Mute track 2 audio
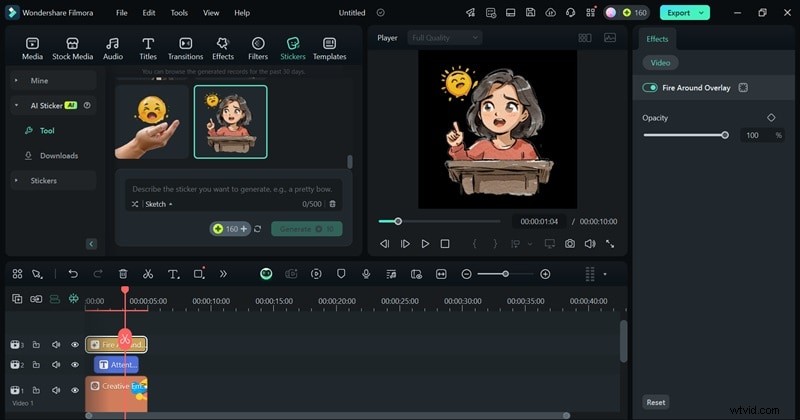The width and height of the screenshot is (800, 420). [x=56, y=365]
